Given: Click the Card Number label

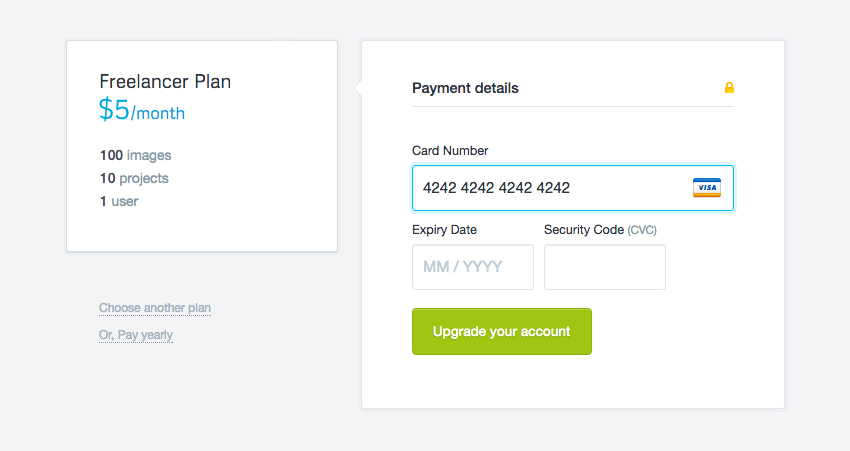Looking at the screenshot, I should click(450, 151).
